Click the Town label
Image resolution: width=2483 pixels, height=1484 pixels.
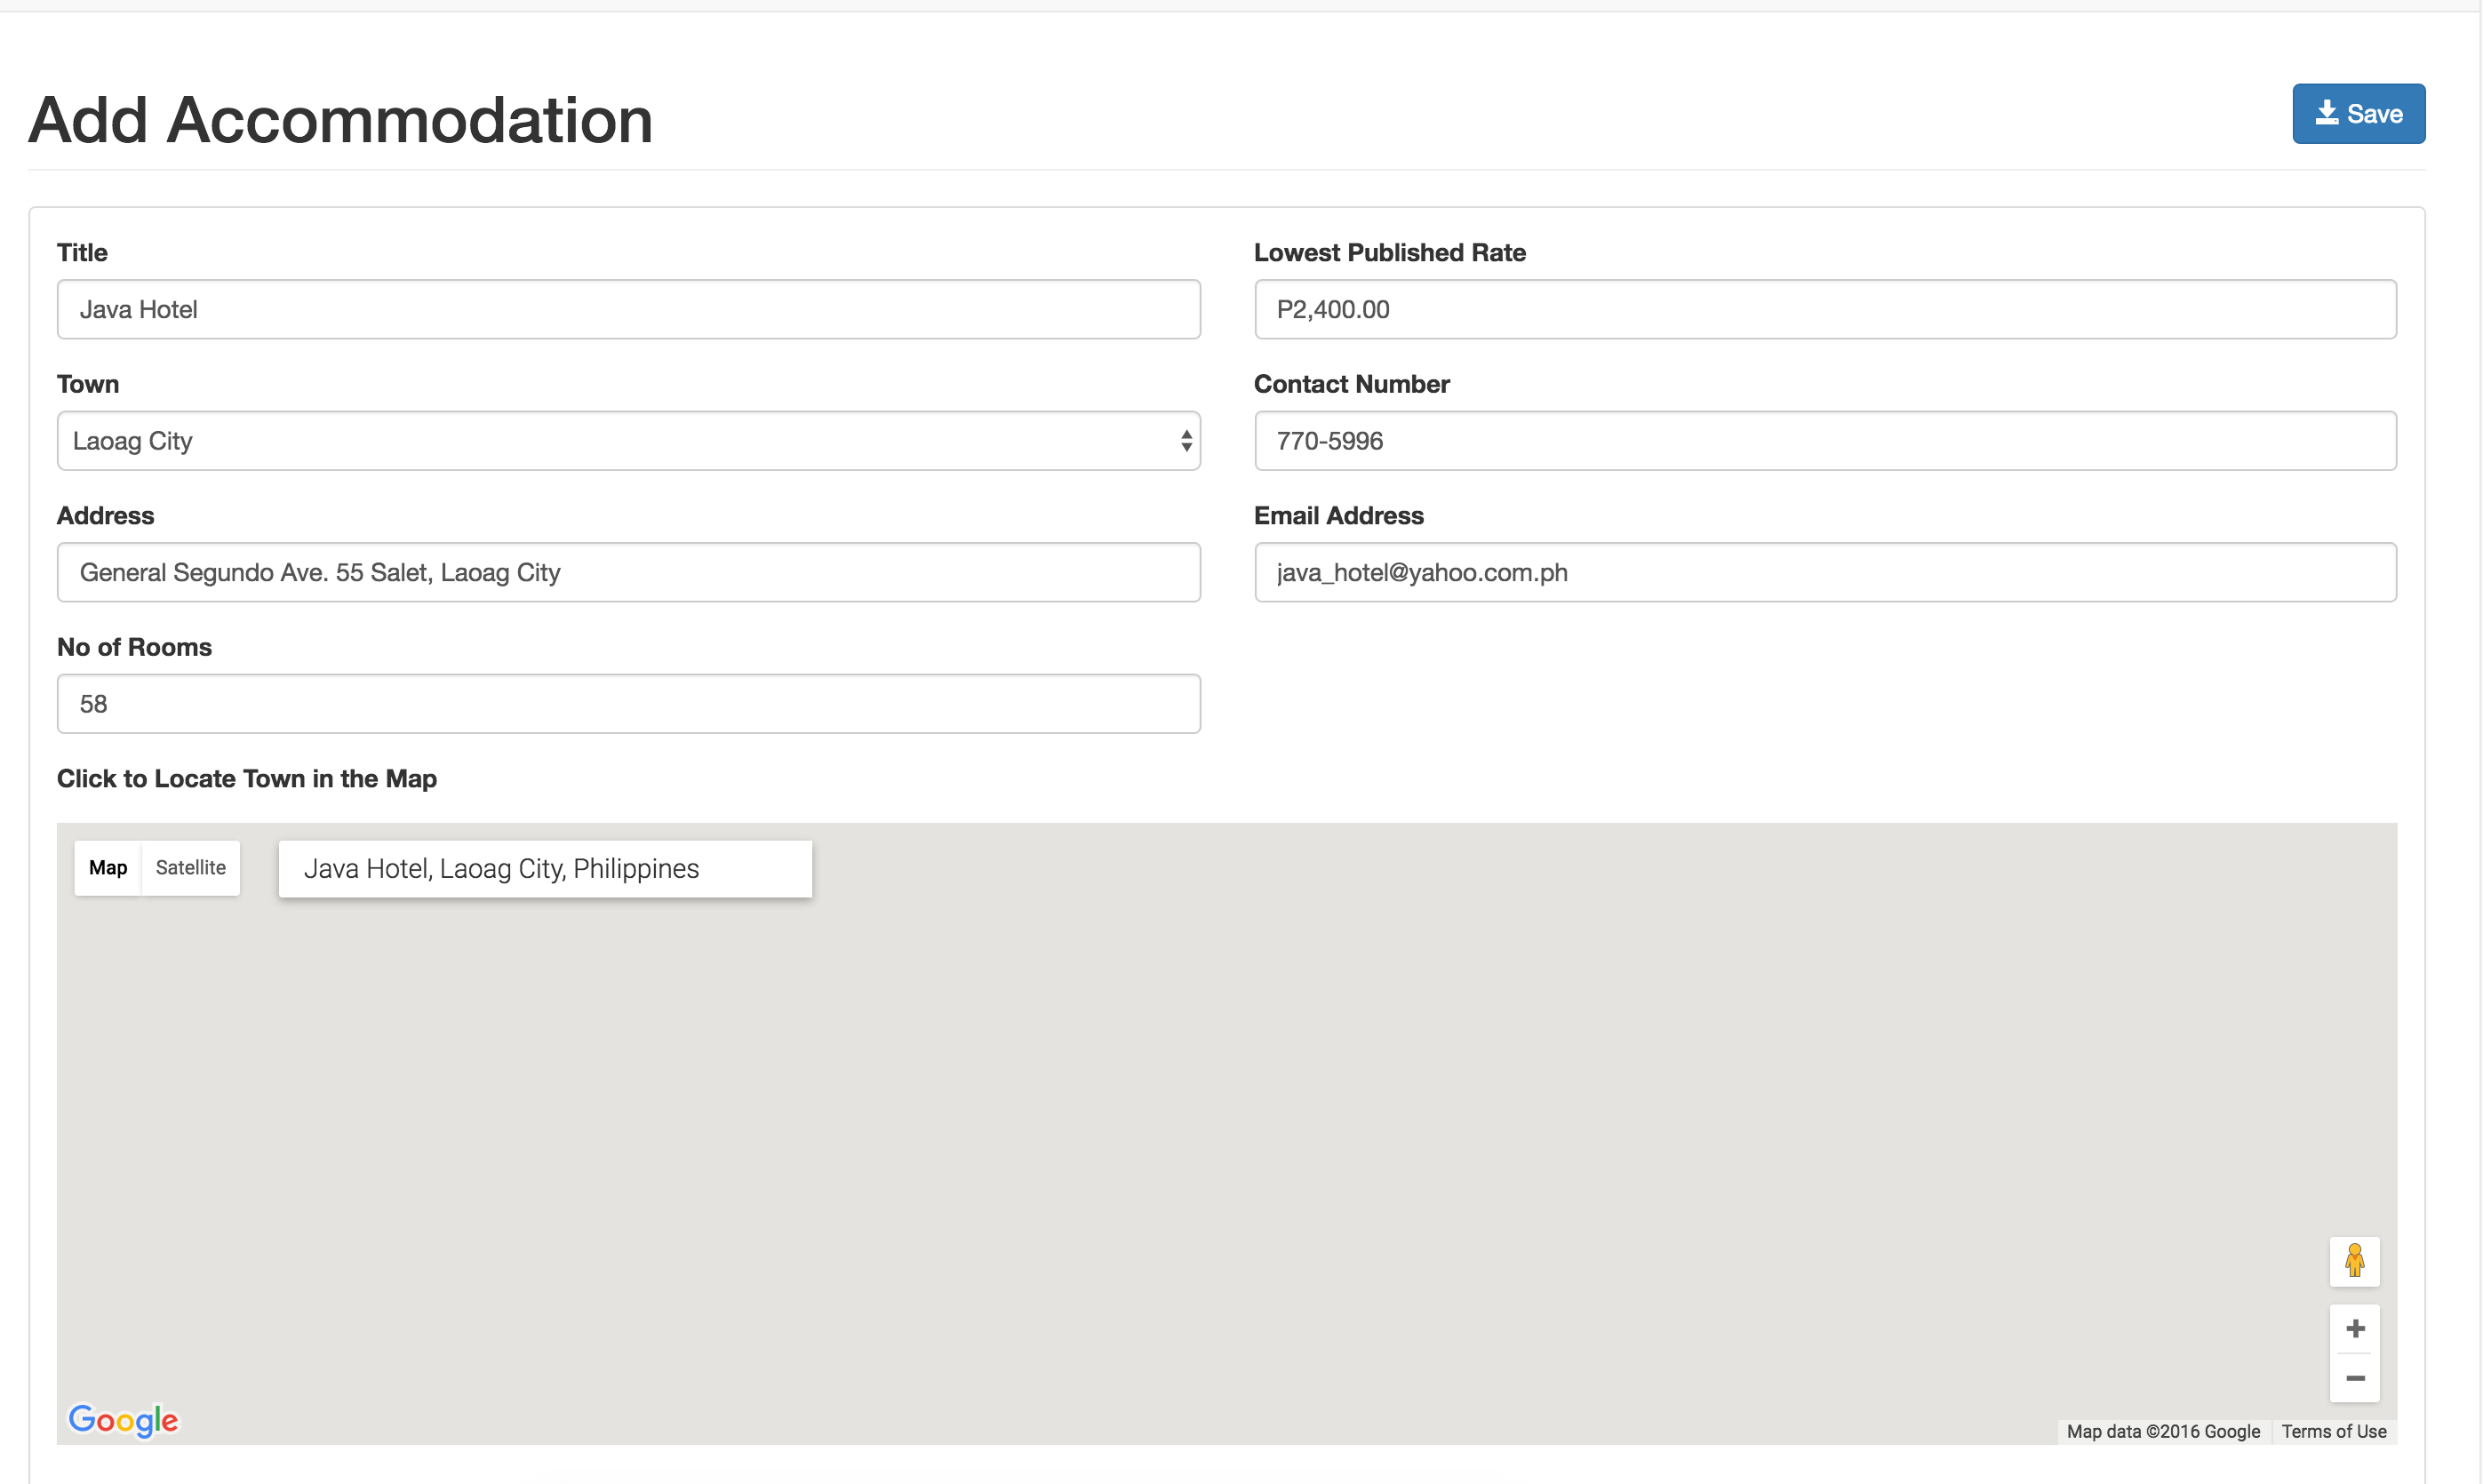(x=88, y=385)
